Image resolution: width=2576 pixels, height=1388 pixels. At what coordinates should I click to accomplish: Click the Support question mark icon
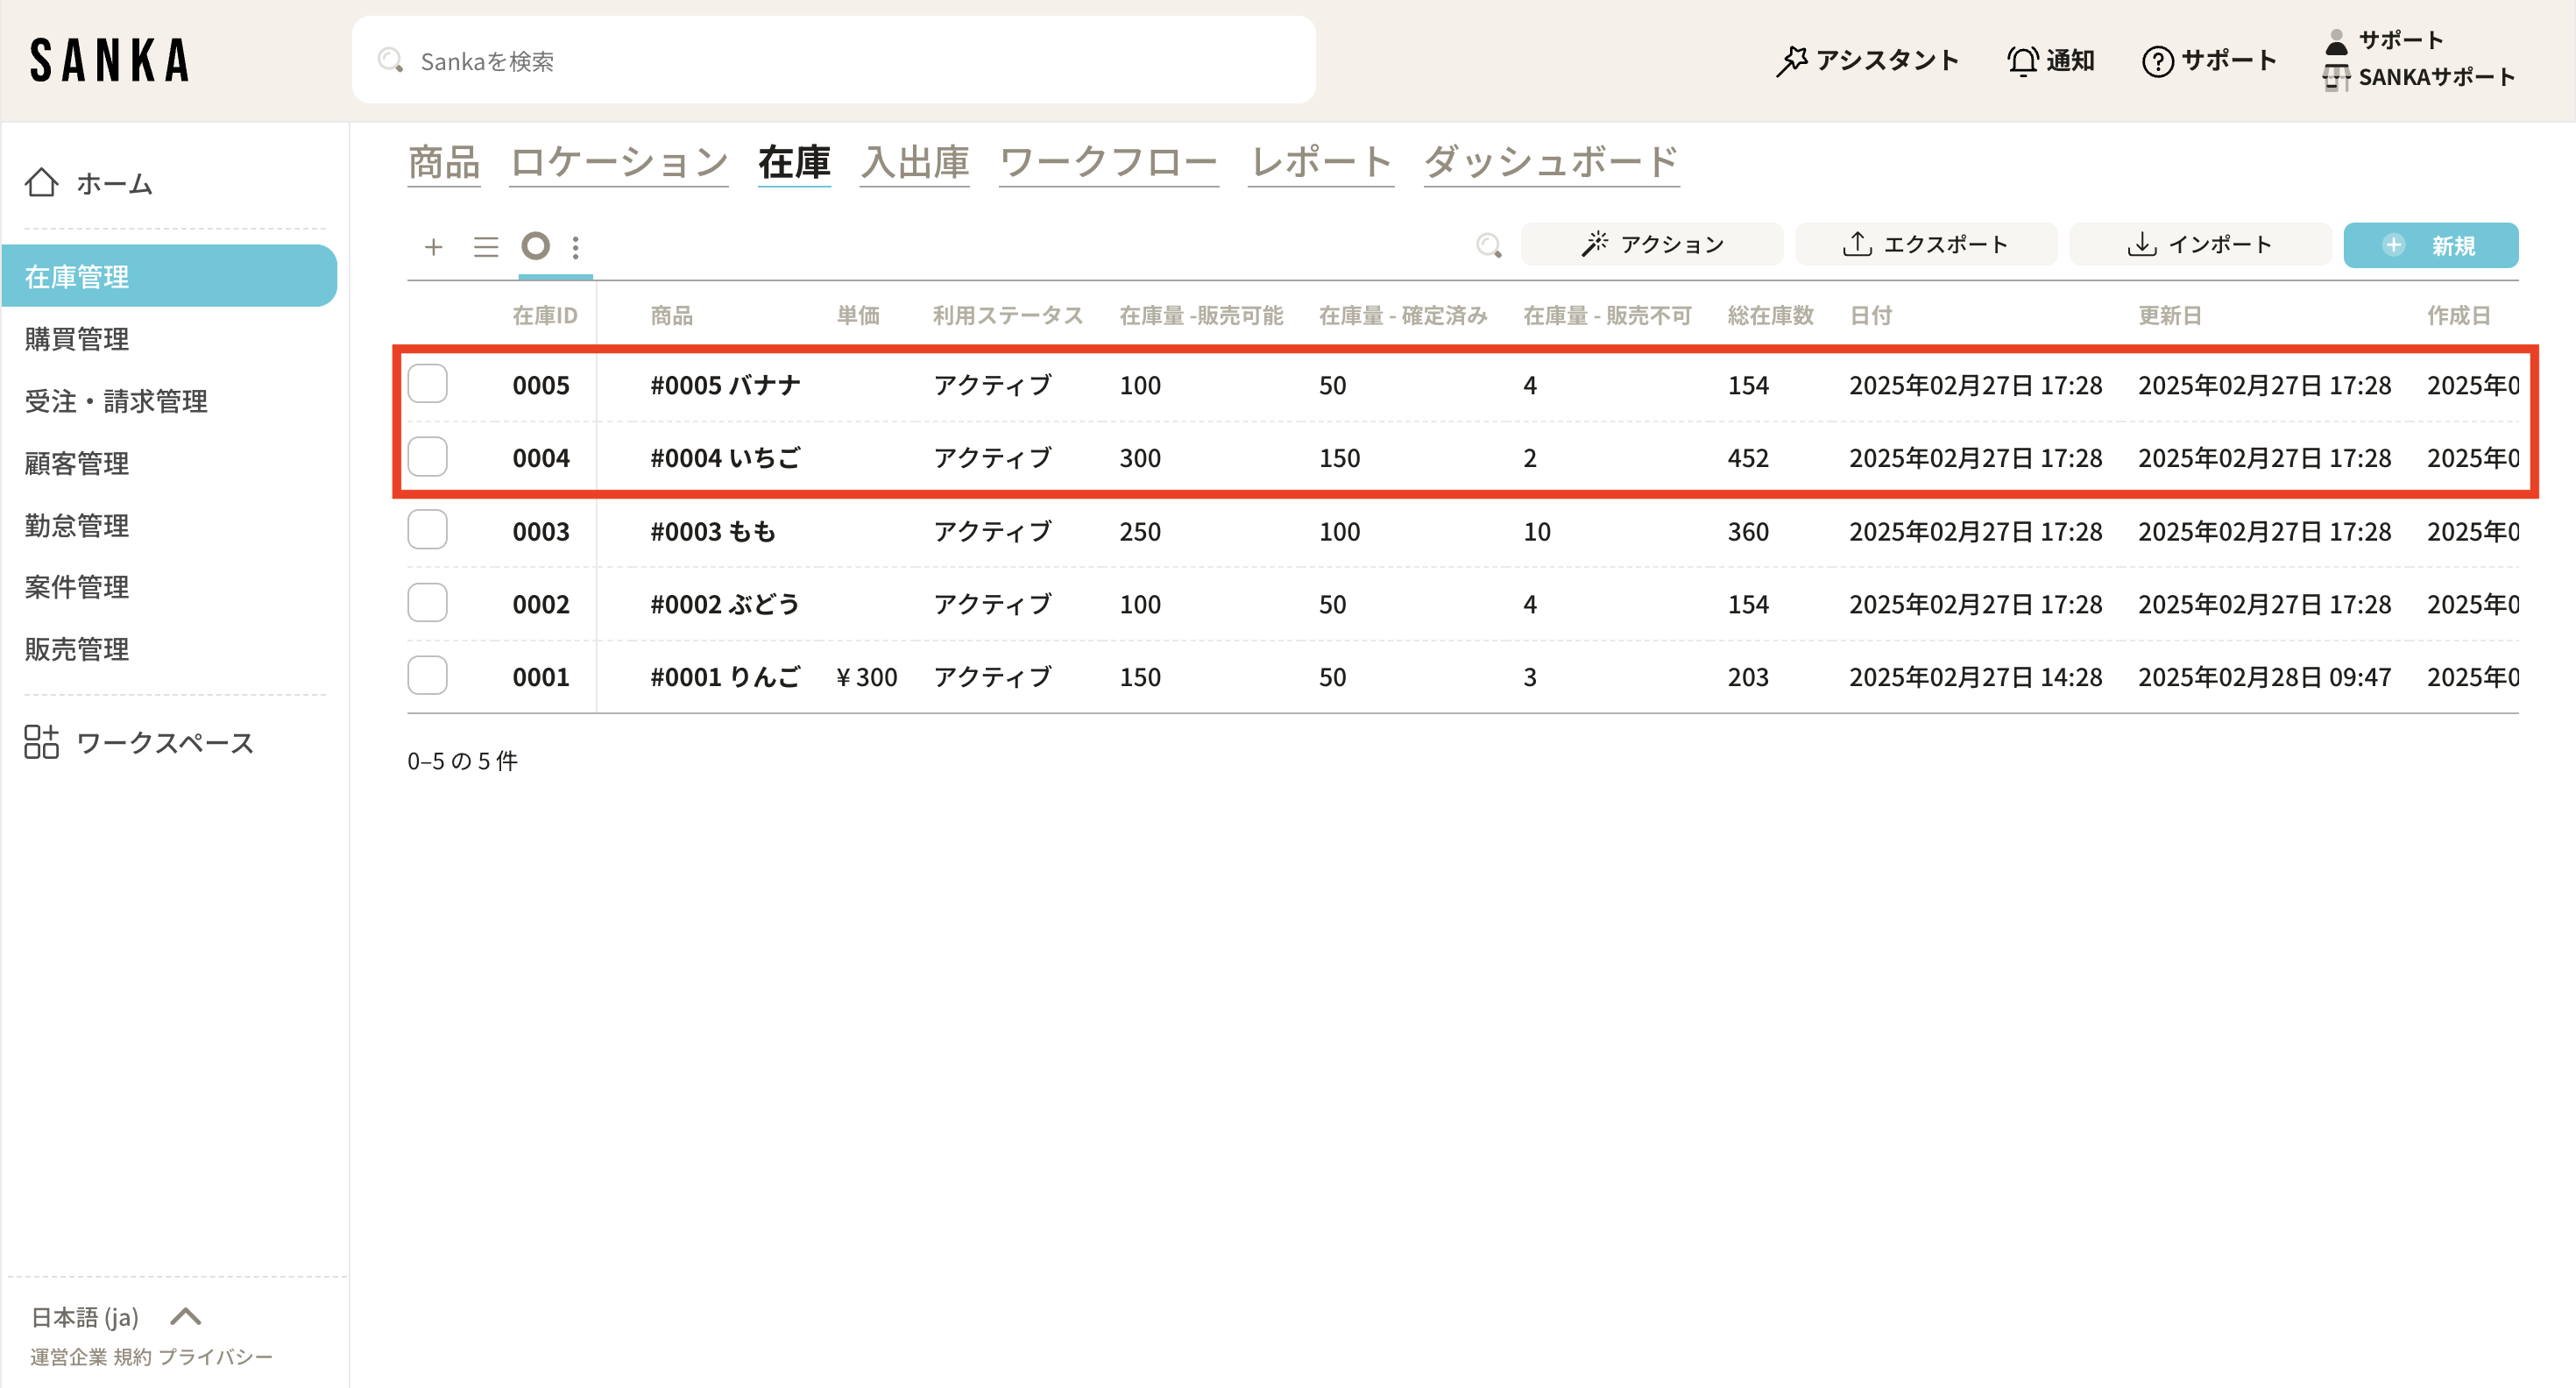tap(2156, 61)
